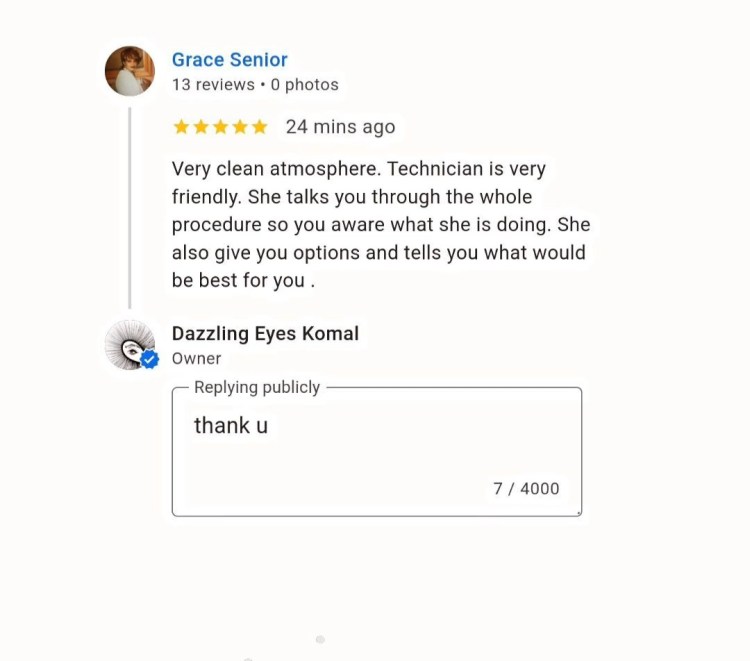Click the "7 / 4000" character counter
Screen dimensions: 750x661
(x=526, y=489)
